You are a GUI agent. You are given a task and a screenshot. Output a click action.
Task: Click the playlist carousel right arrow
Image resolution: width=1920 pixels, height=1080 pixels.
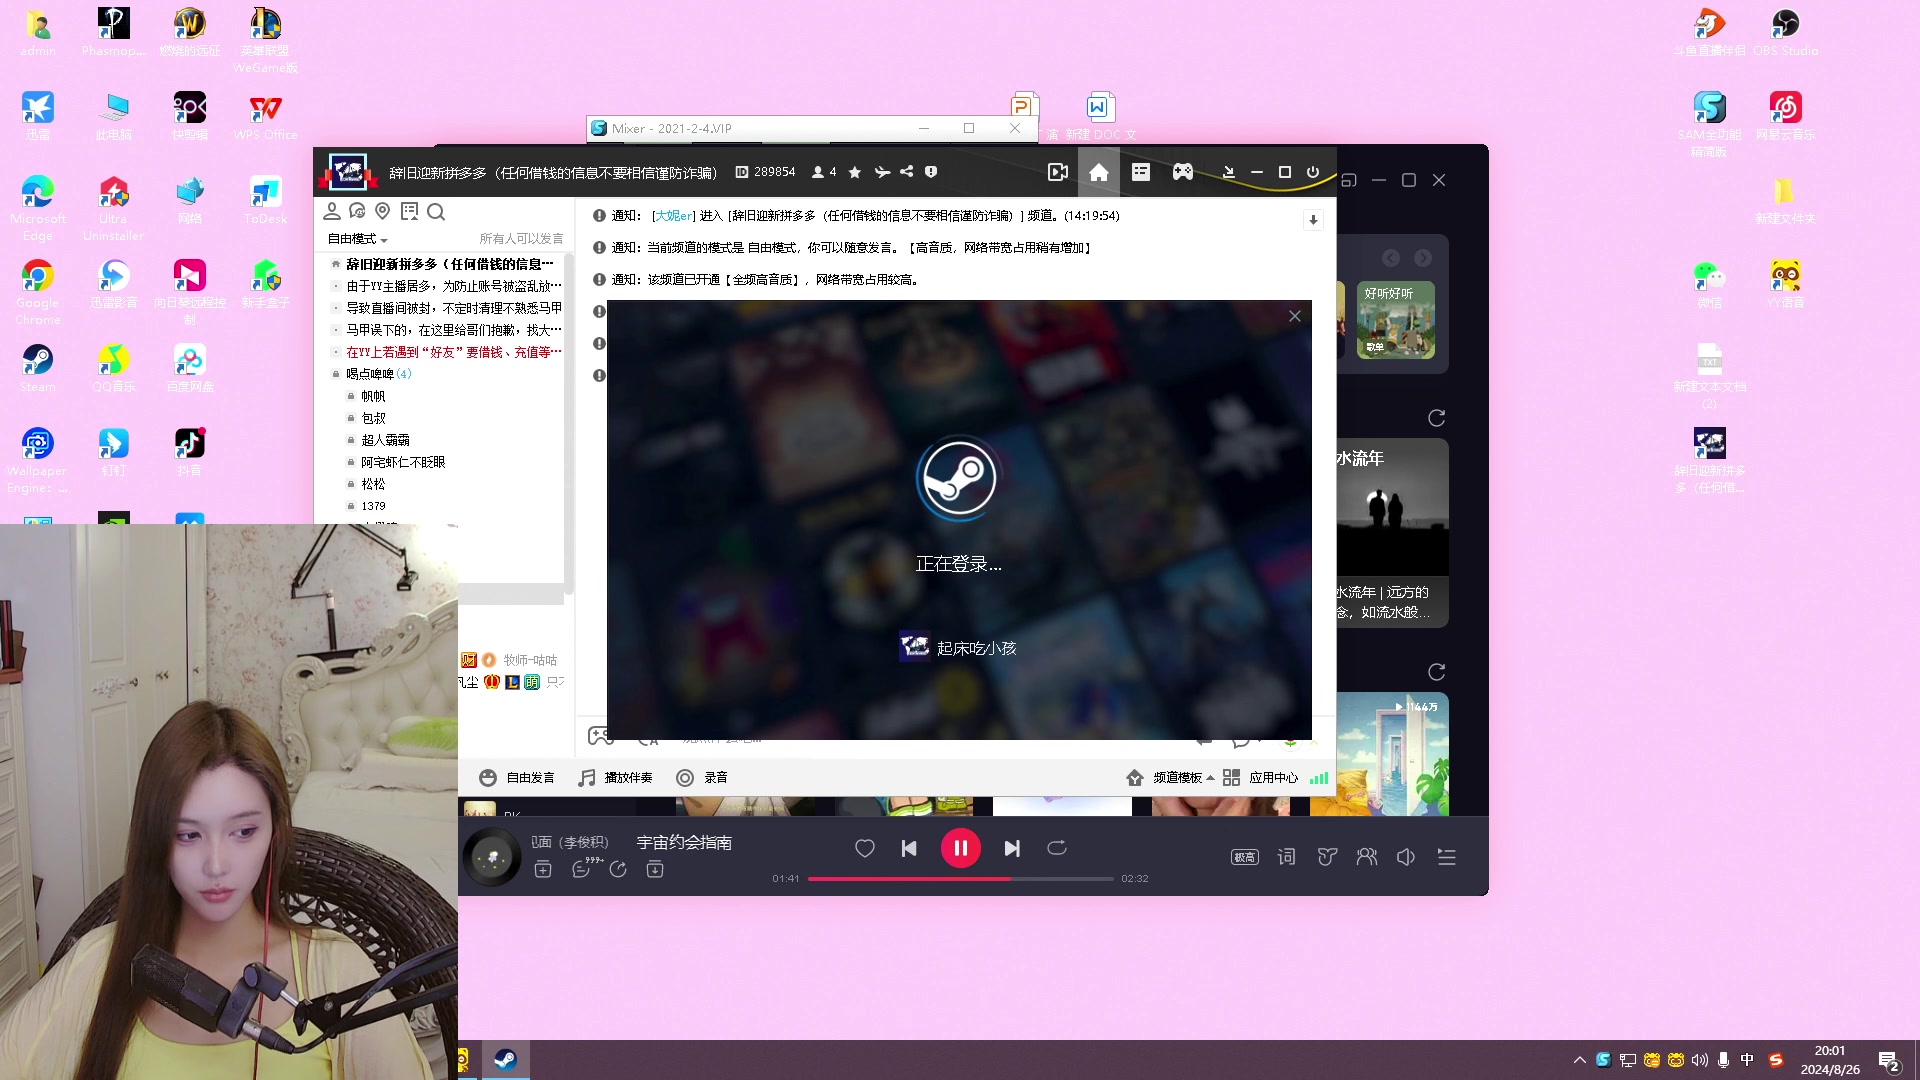click(1422, 258)
